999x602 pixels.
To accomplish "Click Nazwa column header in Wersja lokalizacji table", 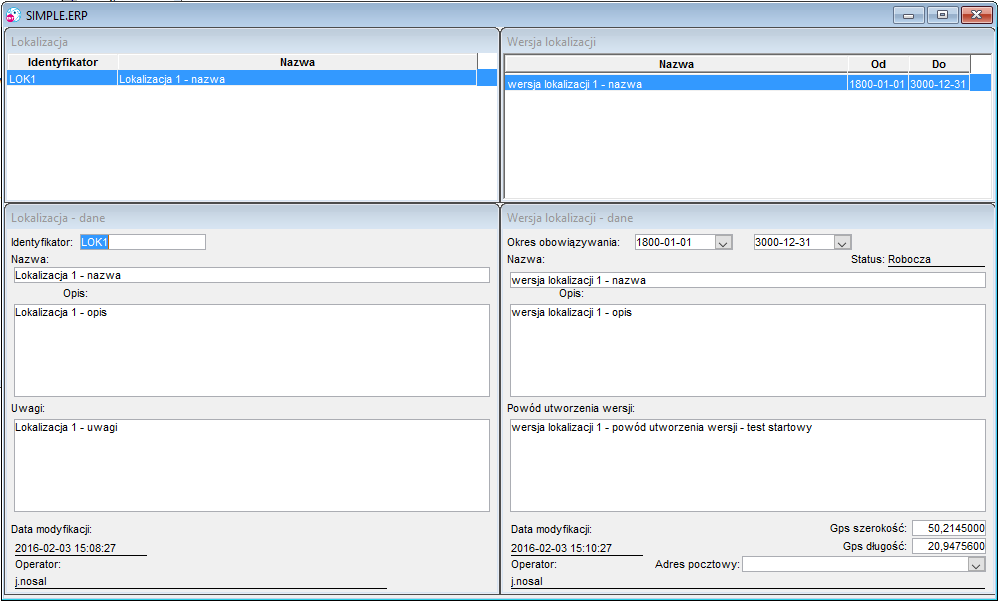I will tap(676, 64).
